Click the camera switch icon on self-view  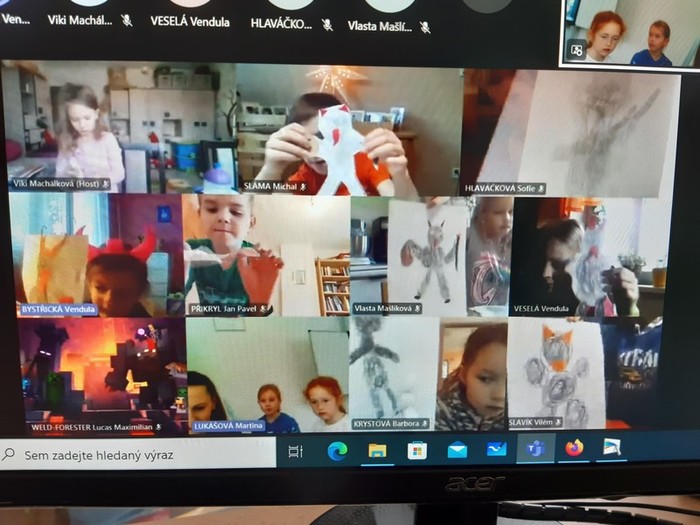(576, 50)
